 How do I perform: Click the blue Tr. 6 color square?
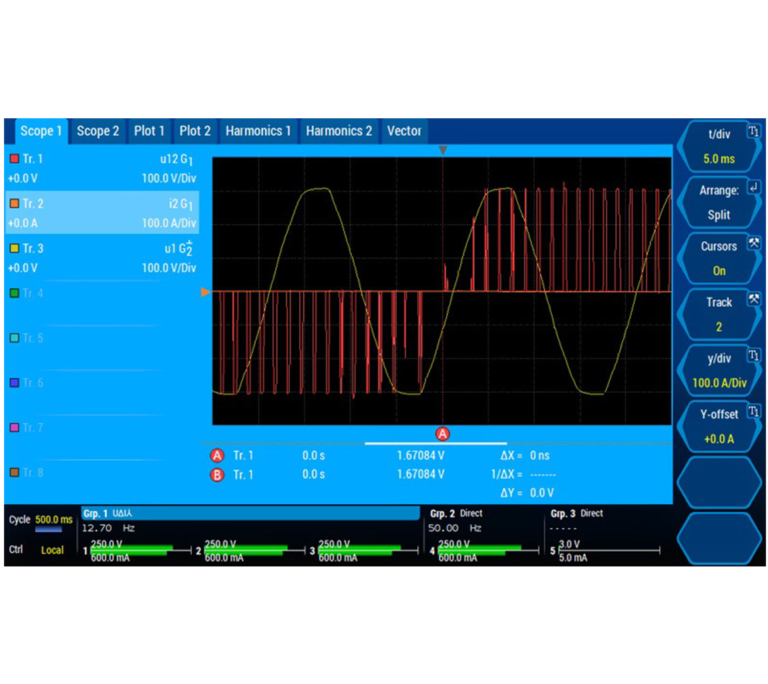coord(14,383)
